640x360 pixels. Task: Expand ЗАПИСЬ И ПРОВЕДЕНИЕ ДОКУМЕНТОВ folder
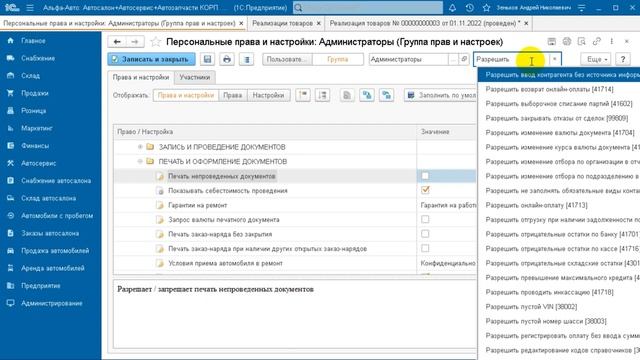pyautogui.click(x=140, y=147)
